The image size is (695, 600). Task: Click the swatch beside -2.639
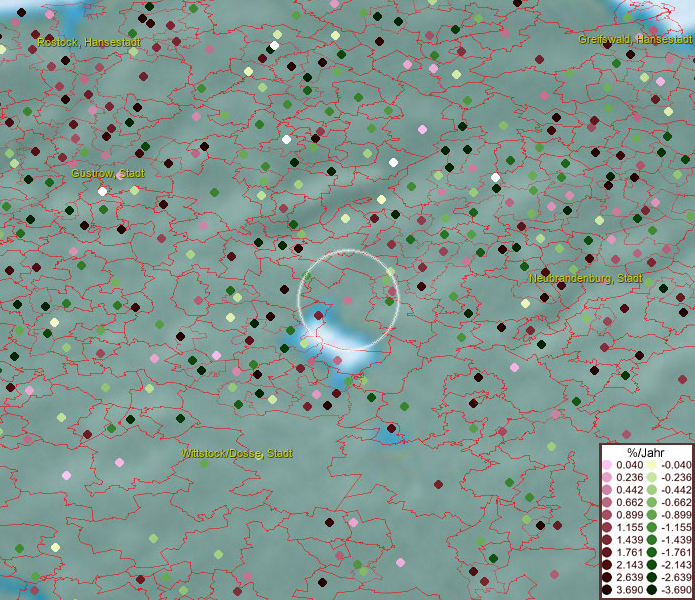point(652,577)
